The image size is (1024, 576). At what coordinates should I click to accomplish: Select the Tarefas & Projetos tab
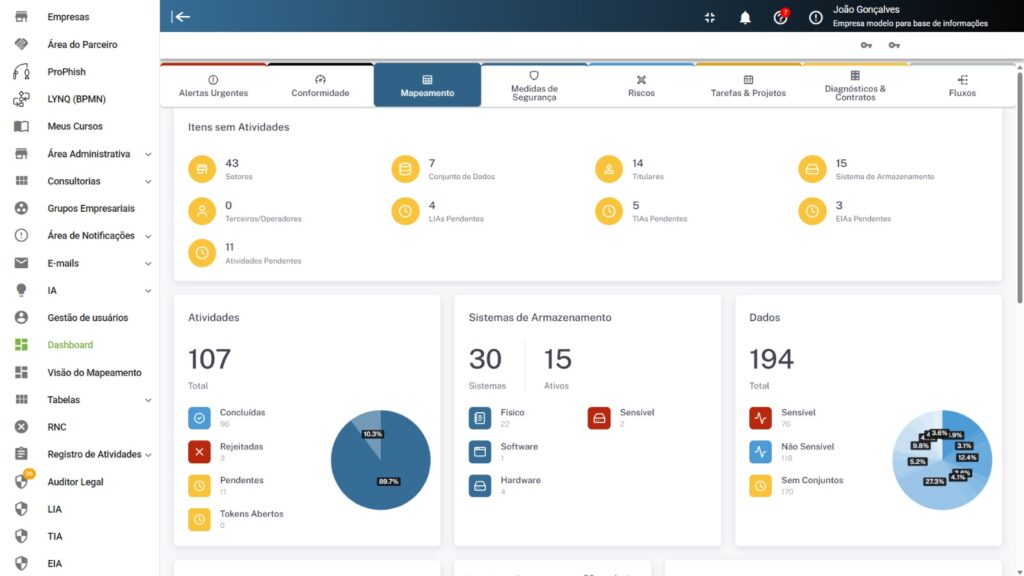[x=748, y=86]
